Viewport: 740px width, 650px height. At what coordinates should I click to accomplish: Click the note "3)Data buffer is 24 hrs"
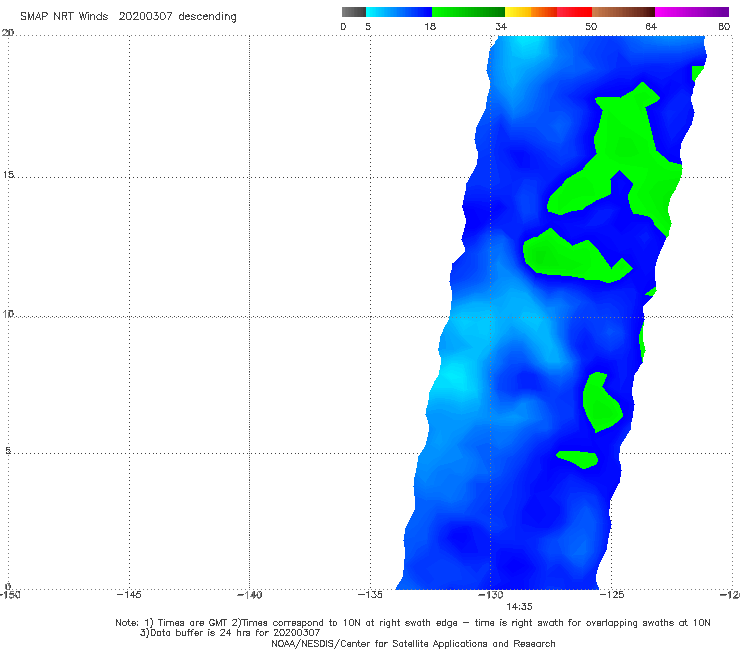pos(230,633)
